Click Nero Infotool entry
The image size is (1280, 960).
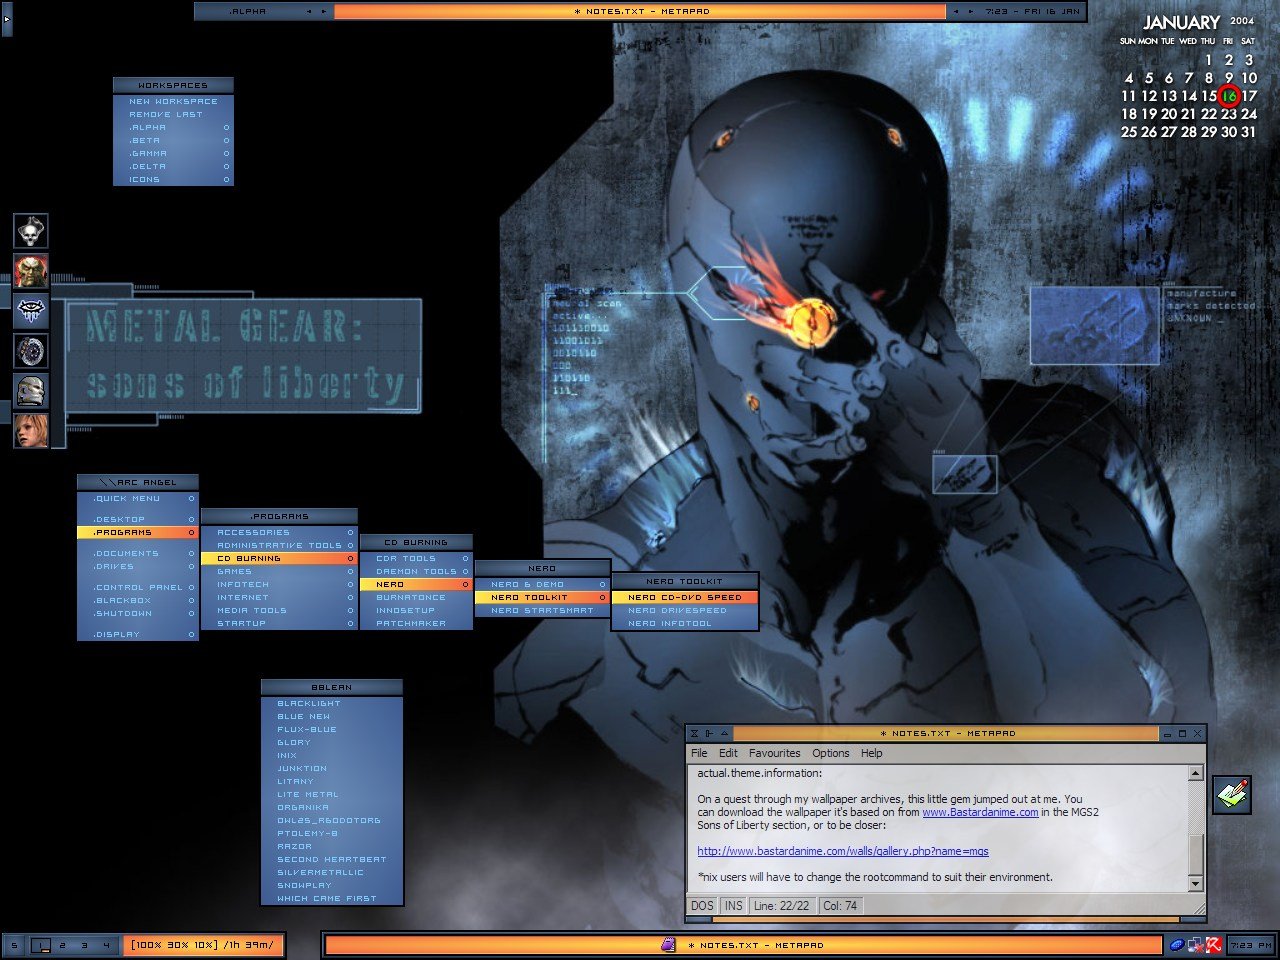click(685, 623)
